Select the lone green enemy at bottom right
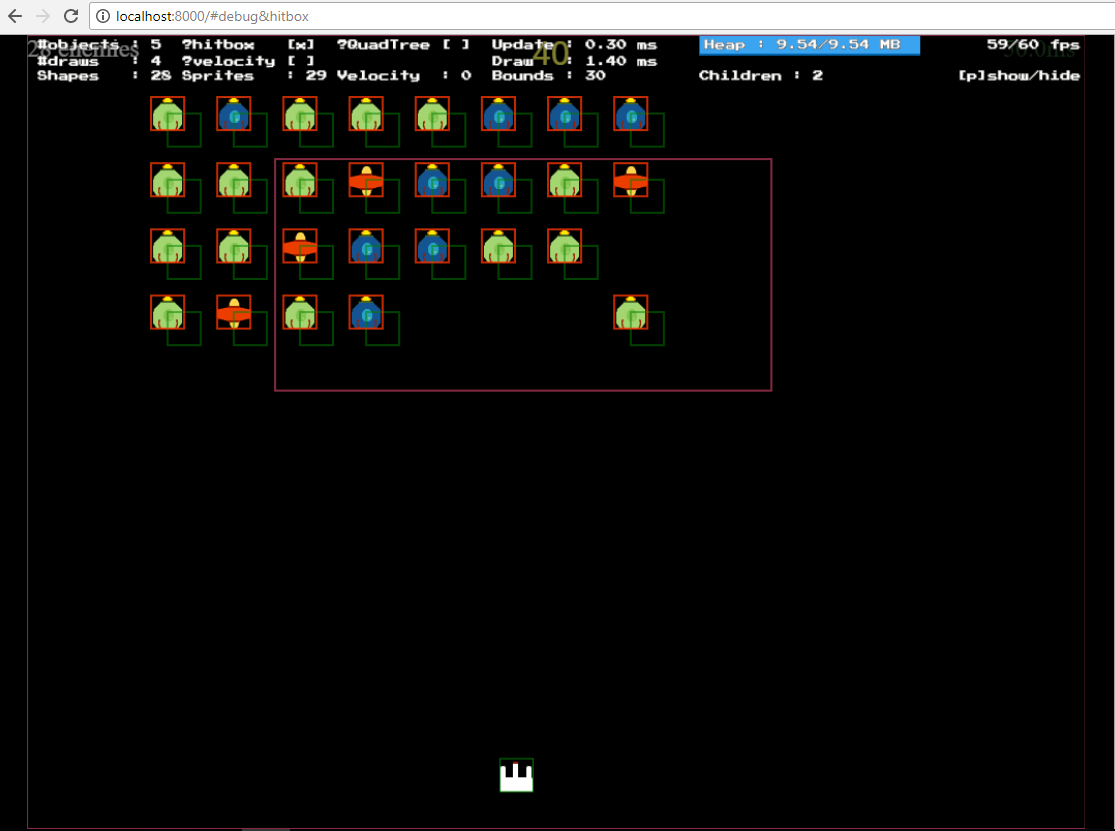The image size is (1115, 831). pos(631,313)
